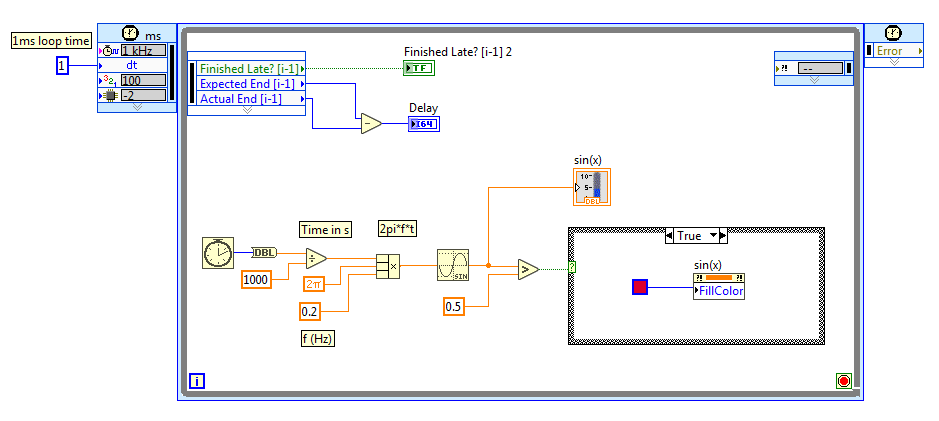The width and height of the screenshot is (939, 421).
Task: Click the numeric constant 1000
Action: click(x=256, y=280)
